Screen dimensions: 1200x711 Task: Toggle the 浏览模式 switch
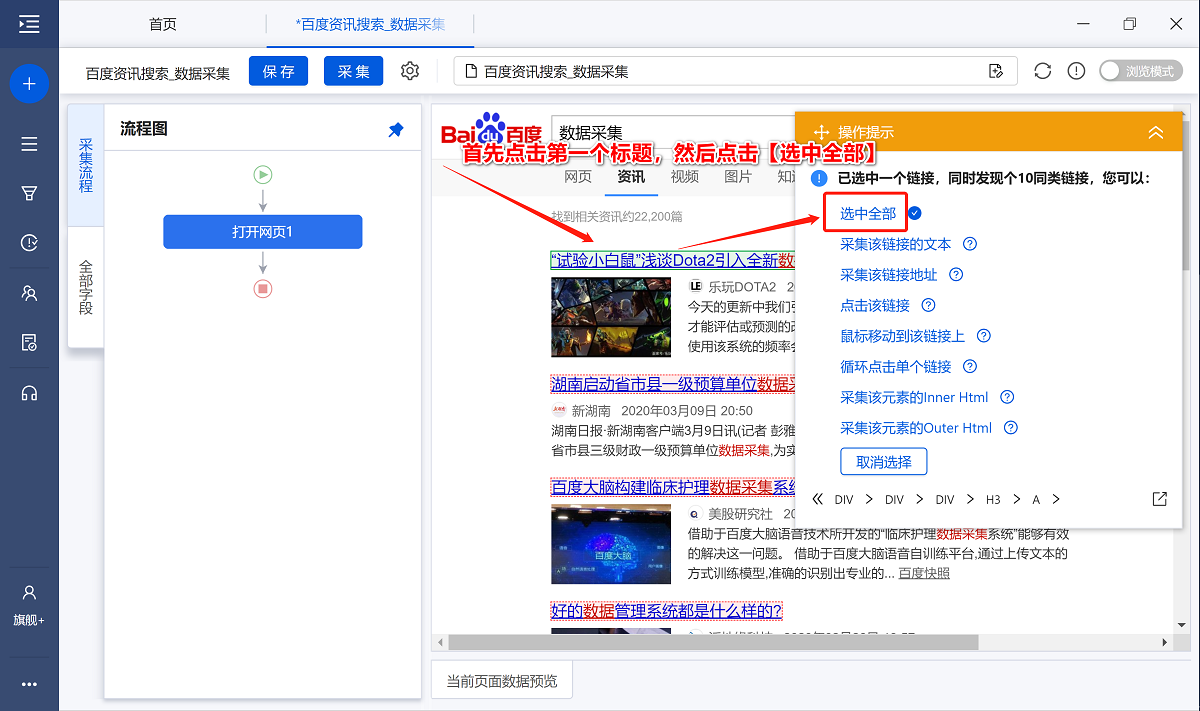click(1140, 71)
